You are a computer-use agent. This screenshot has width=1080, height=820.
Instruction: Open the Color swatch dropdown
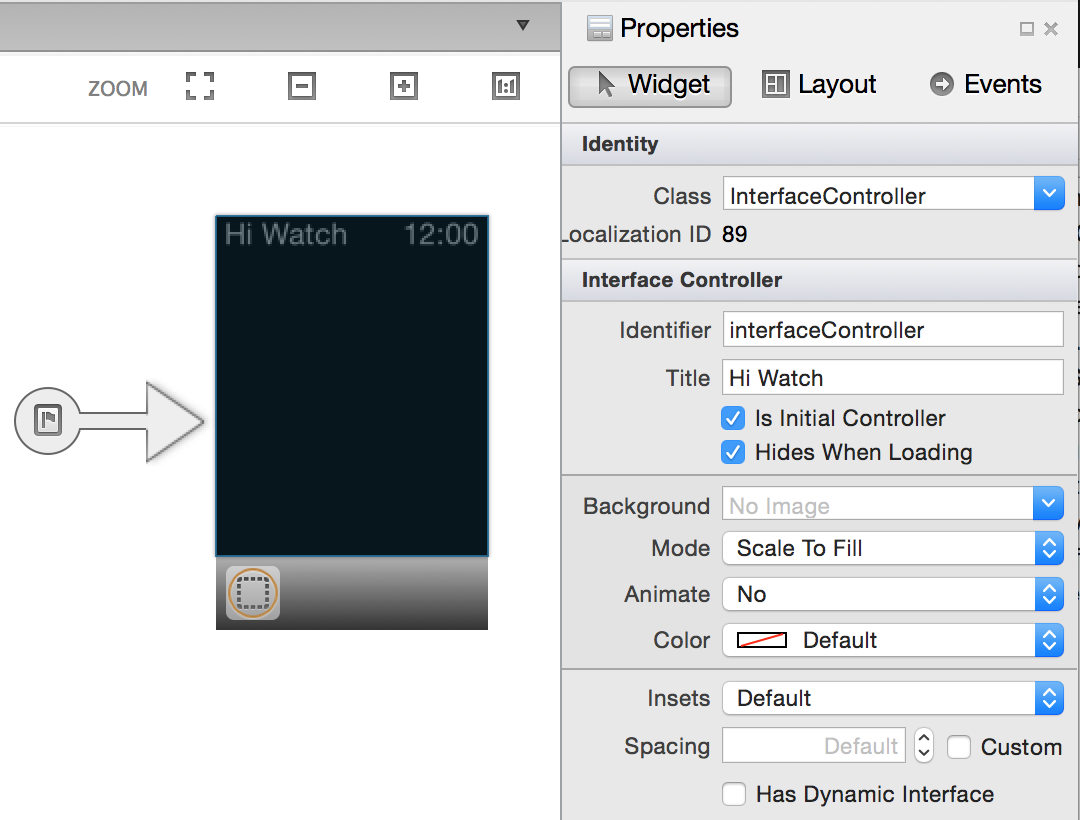(1049, 640)
